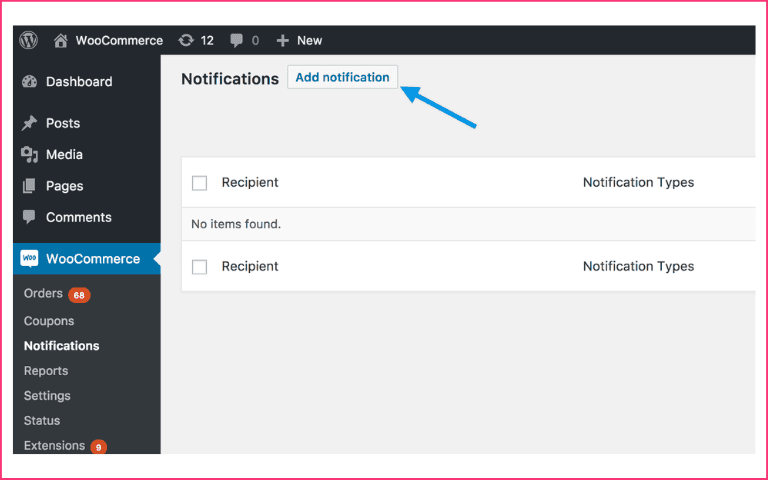
Task: Click the 0 comments count
Action: click(x=255, y=41)
